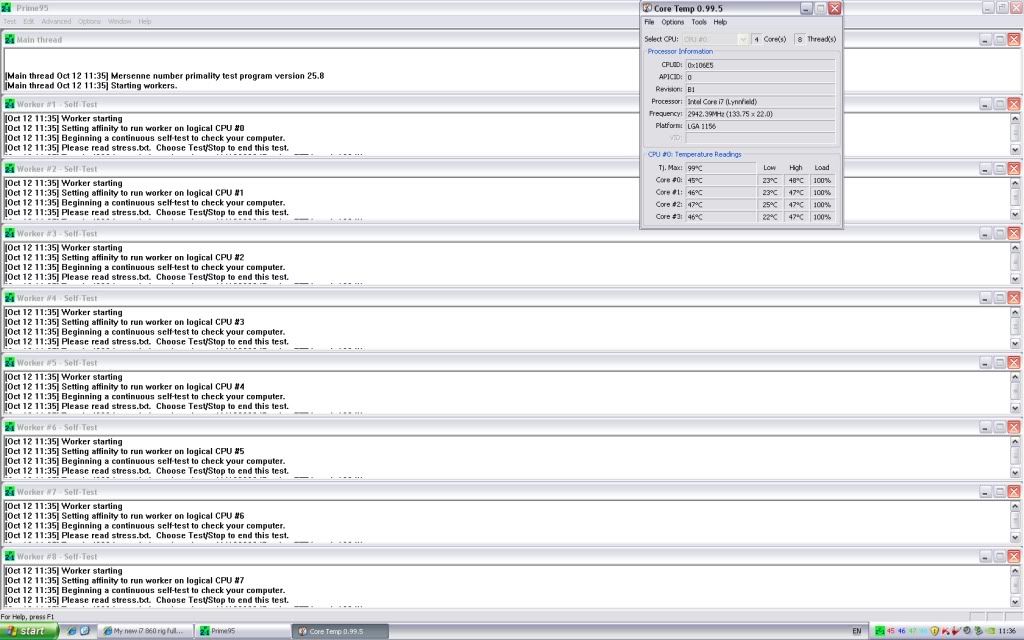Click the Worker #4 - Self-Test window icon
The width and height of the screenshot is (1024, 640).
9,298
